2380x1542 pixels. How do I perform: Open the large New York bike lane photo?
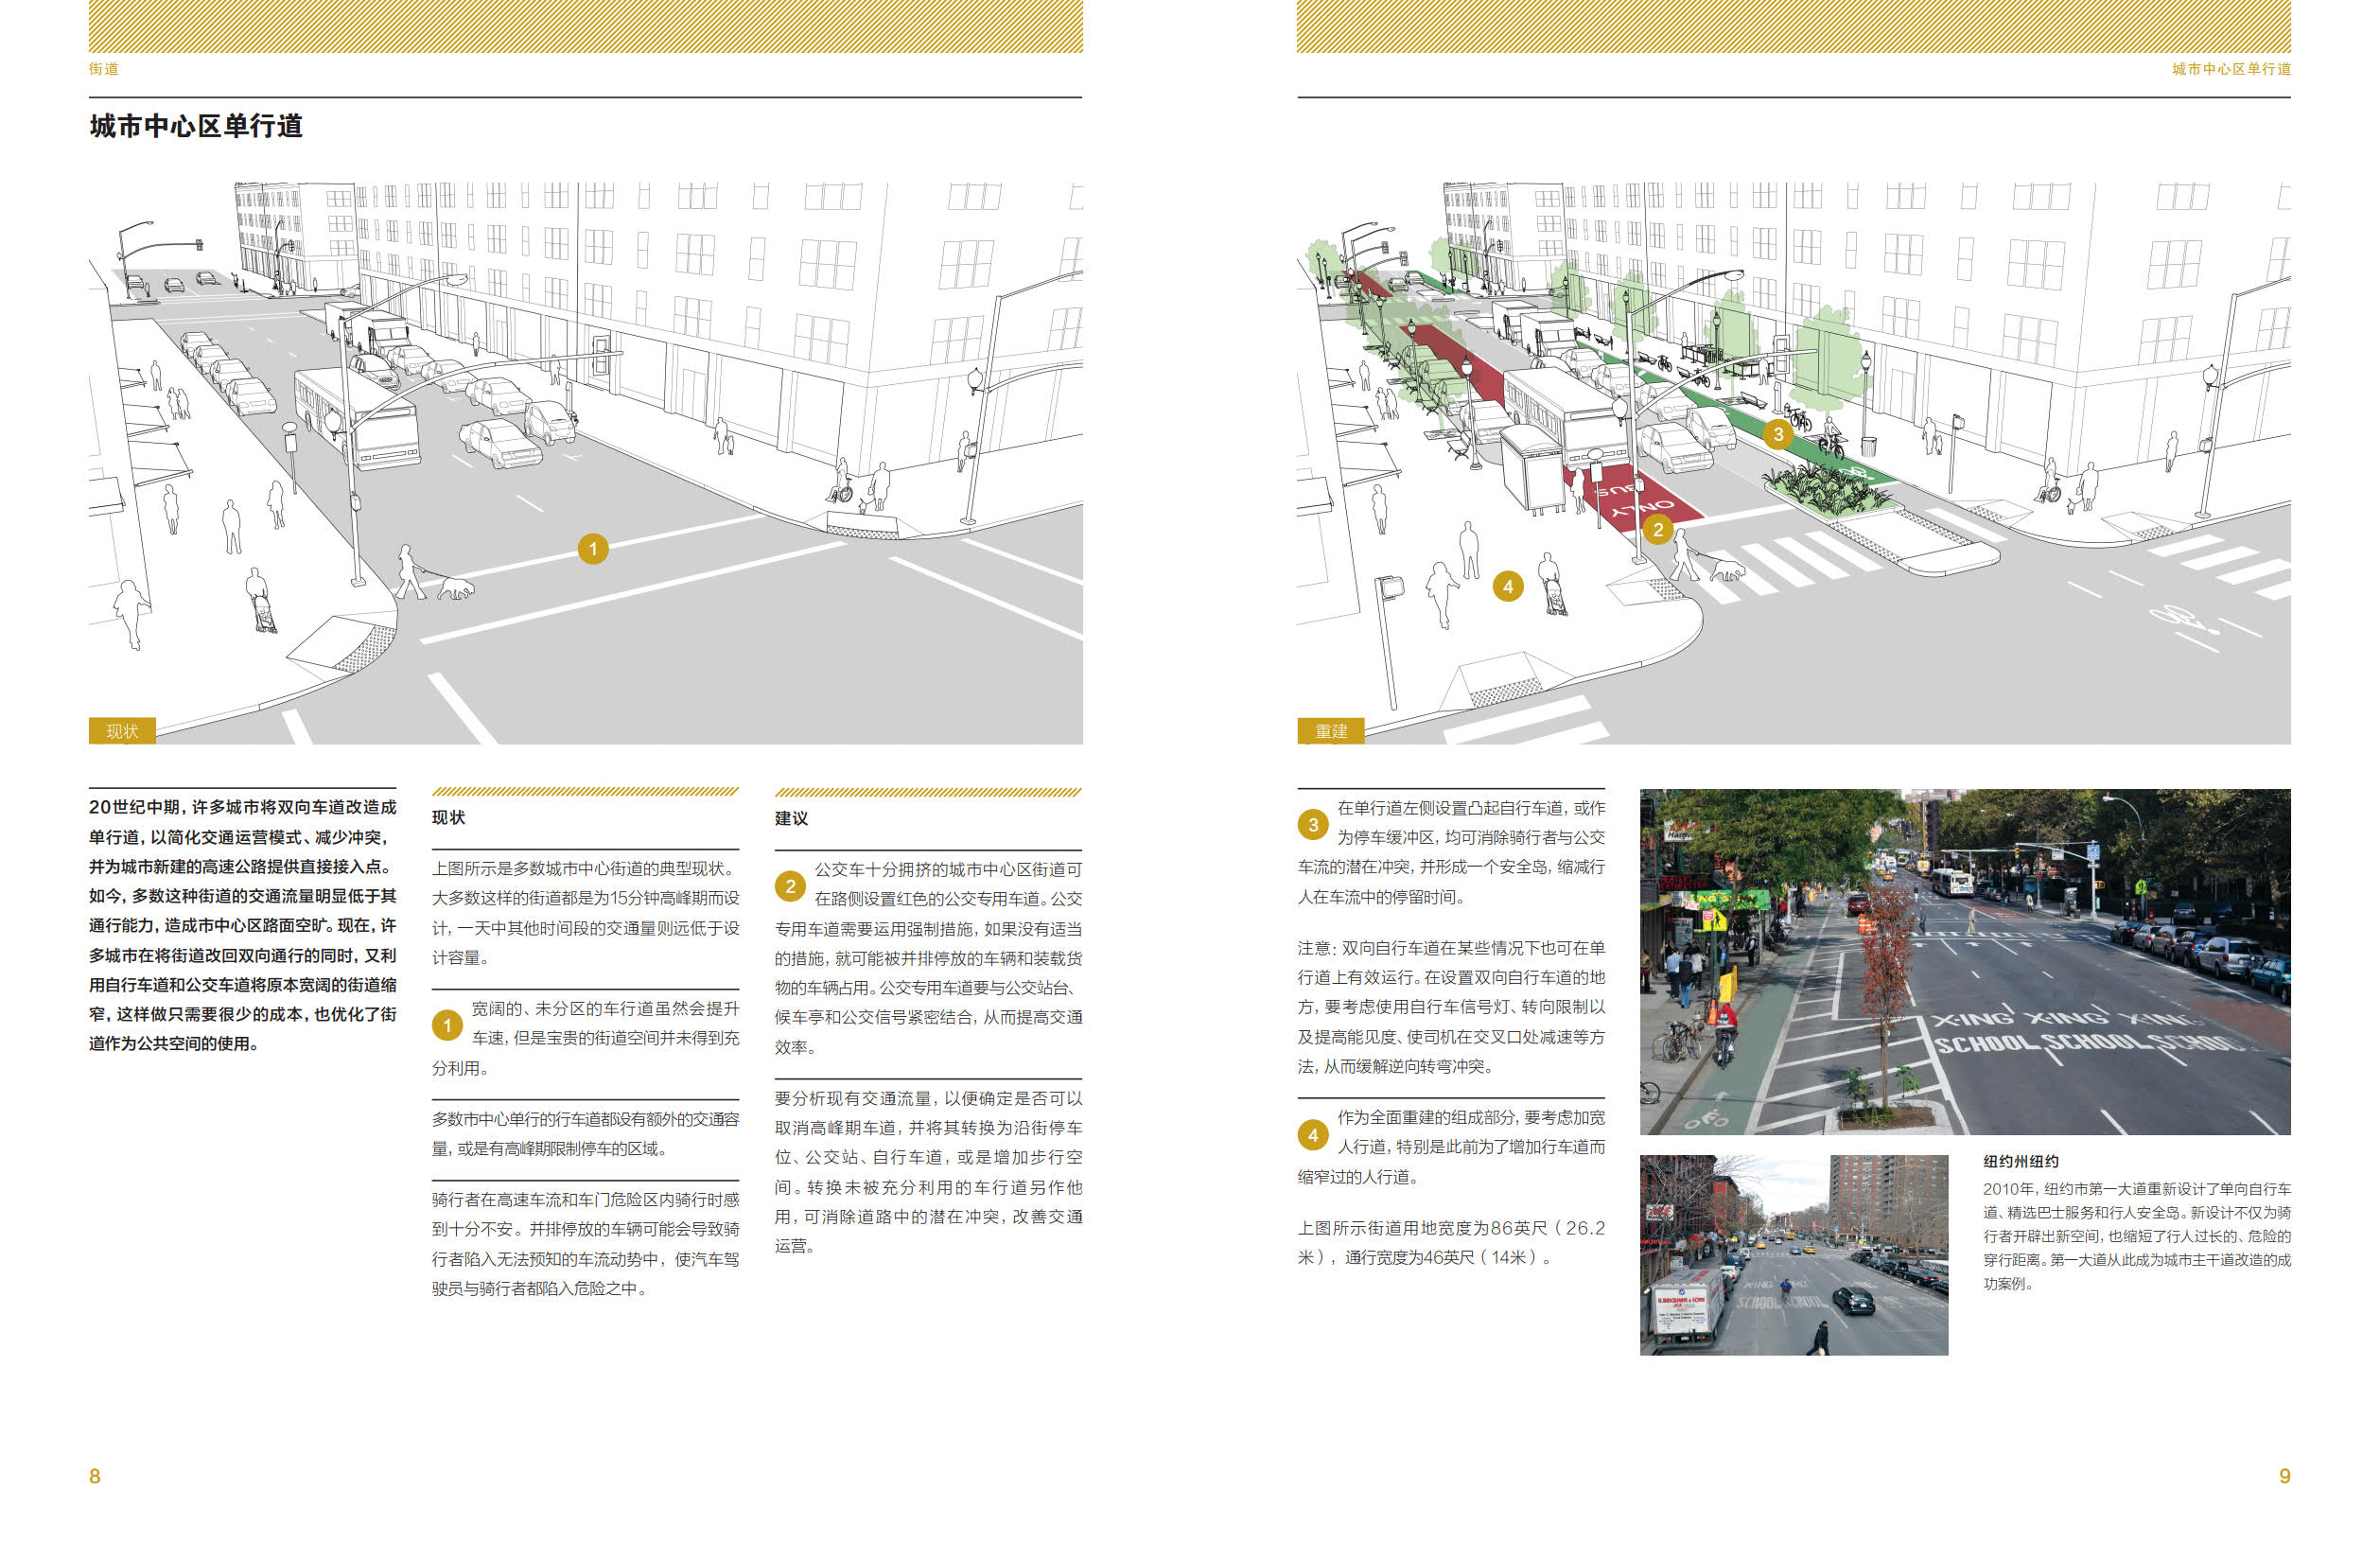coord(1964,961)
